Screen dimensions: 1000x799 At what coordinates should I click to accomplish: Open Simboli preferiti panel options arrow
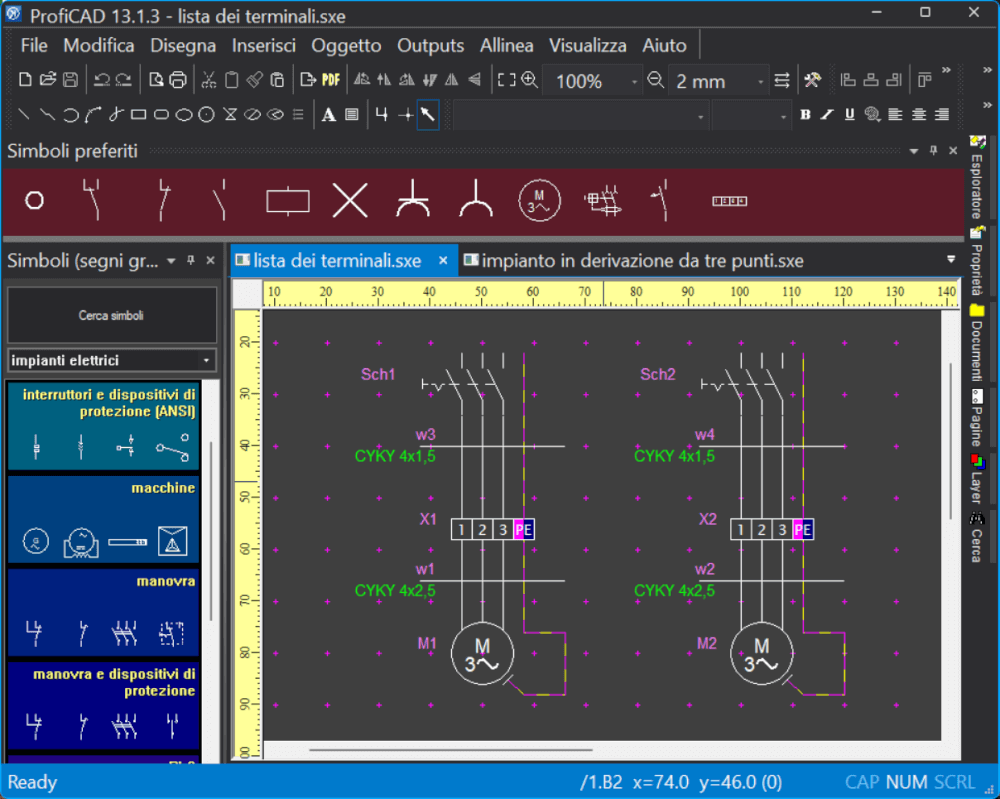pyautogui.click(x=914, y=151)
